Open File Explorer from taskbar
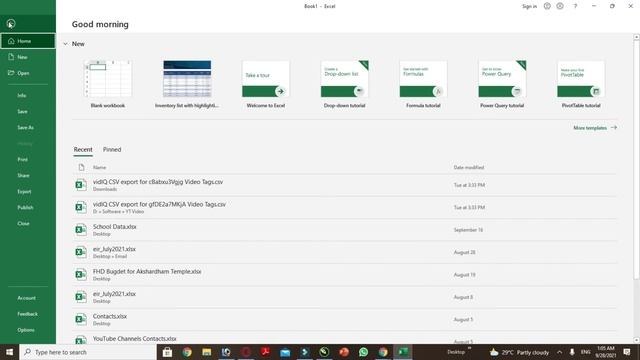 pyautogui.click(x=207, y=352)
